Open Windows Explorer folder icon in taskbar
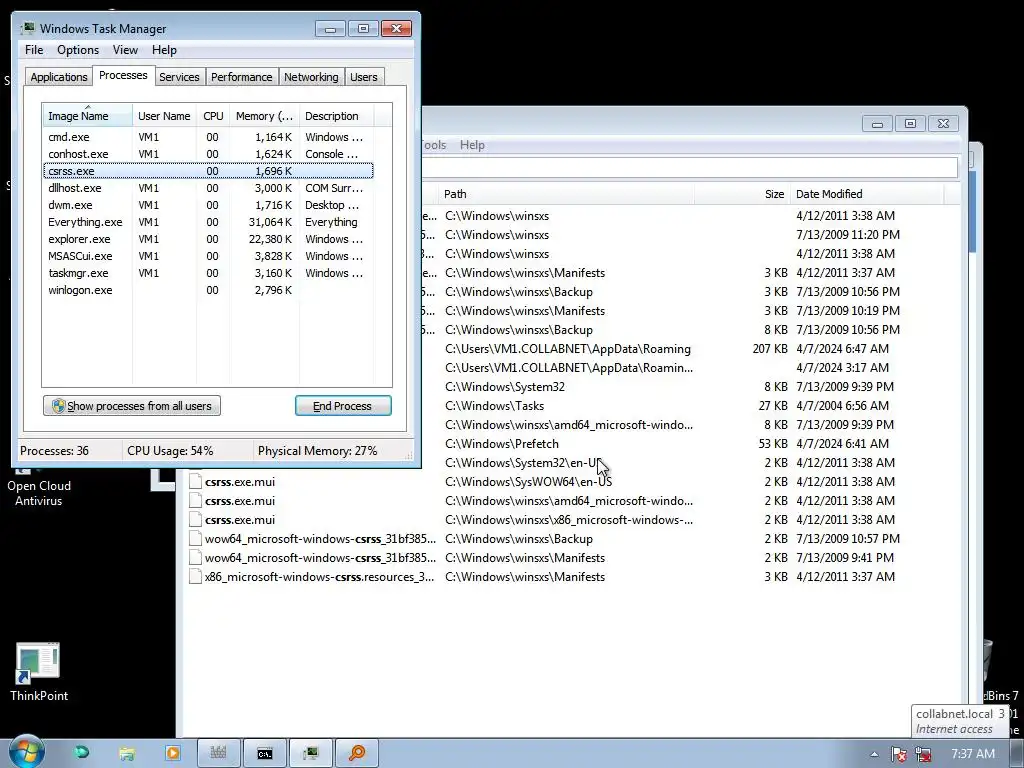Screen dimensions: 1024x768 tap(127, 753)
